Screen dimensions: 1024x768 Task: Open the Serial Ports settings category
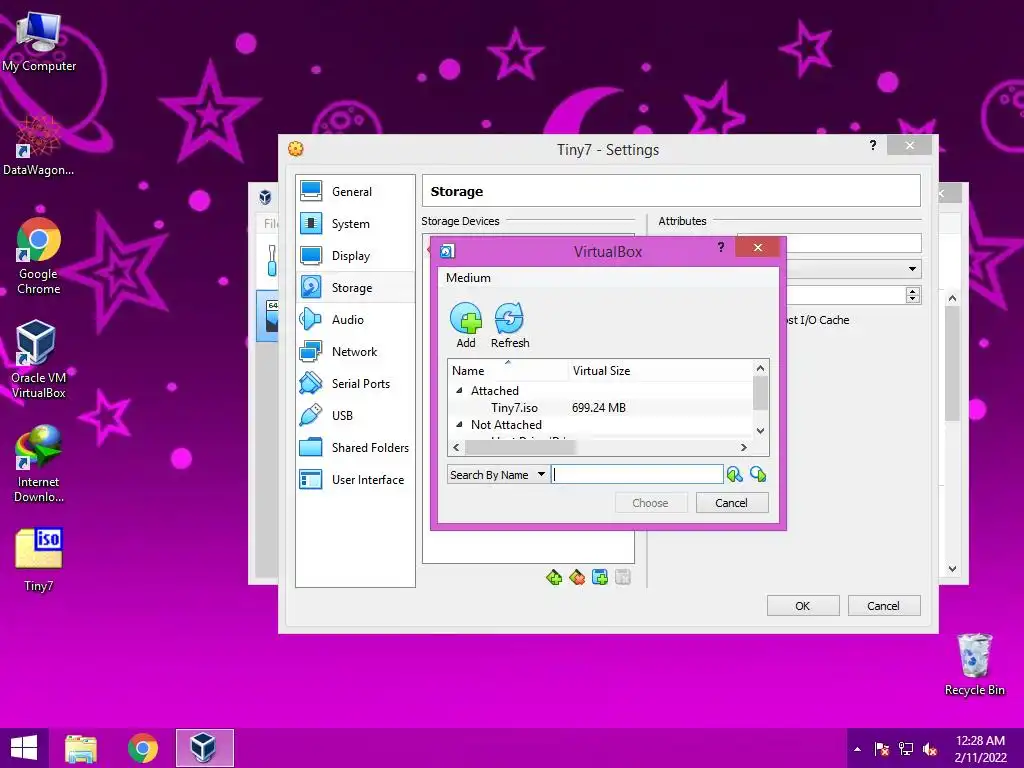click(355, 383)
